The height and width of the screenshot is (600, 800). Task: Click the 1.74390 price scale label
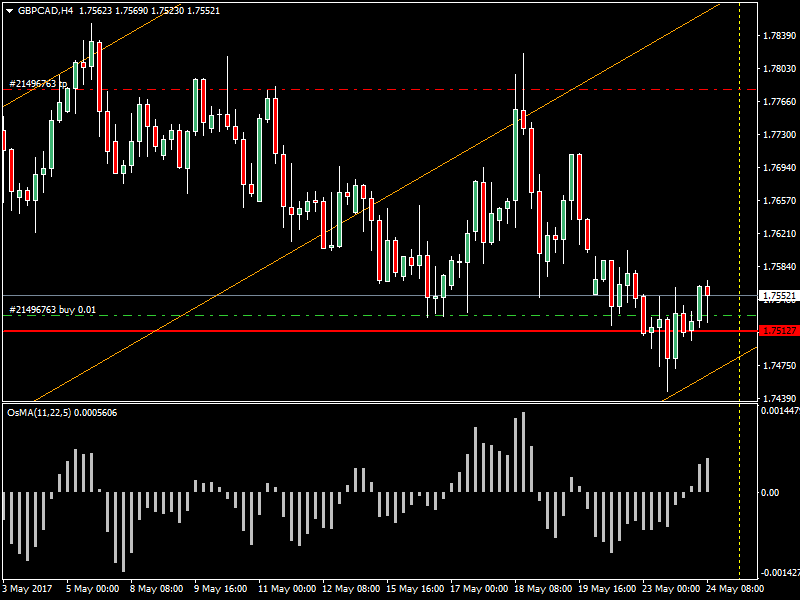point(779,398)
